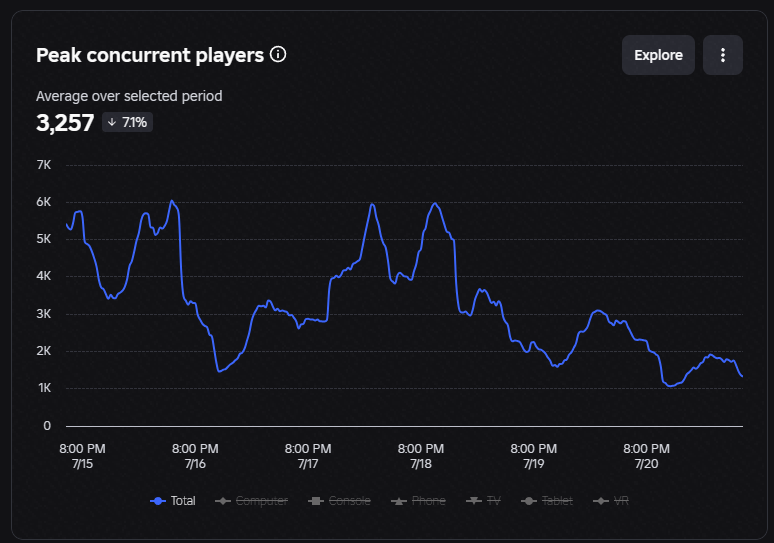Click the 3K y-axis label
The width and height of the screenshot is (774, 543).
pyautogui.click(x=43, y=314)
